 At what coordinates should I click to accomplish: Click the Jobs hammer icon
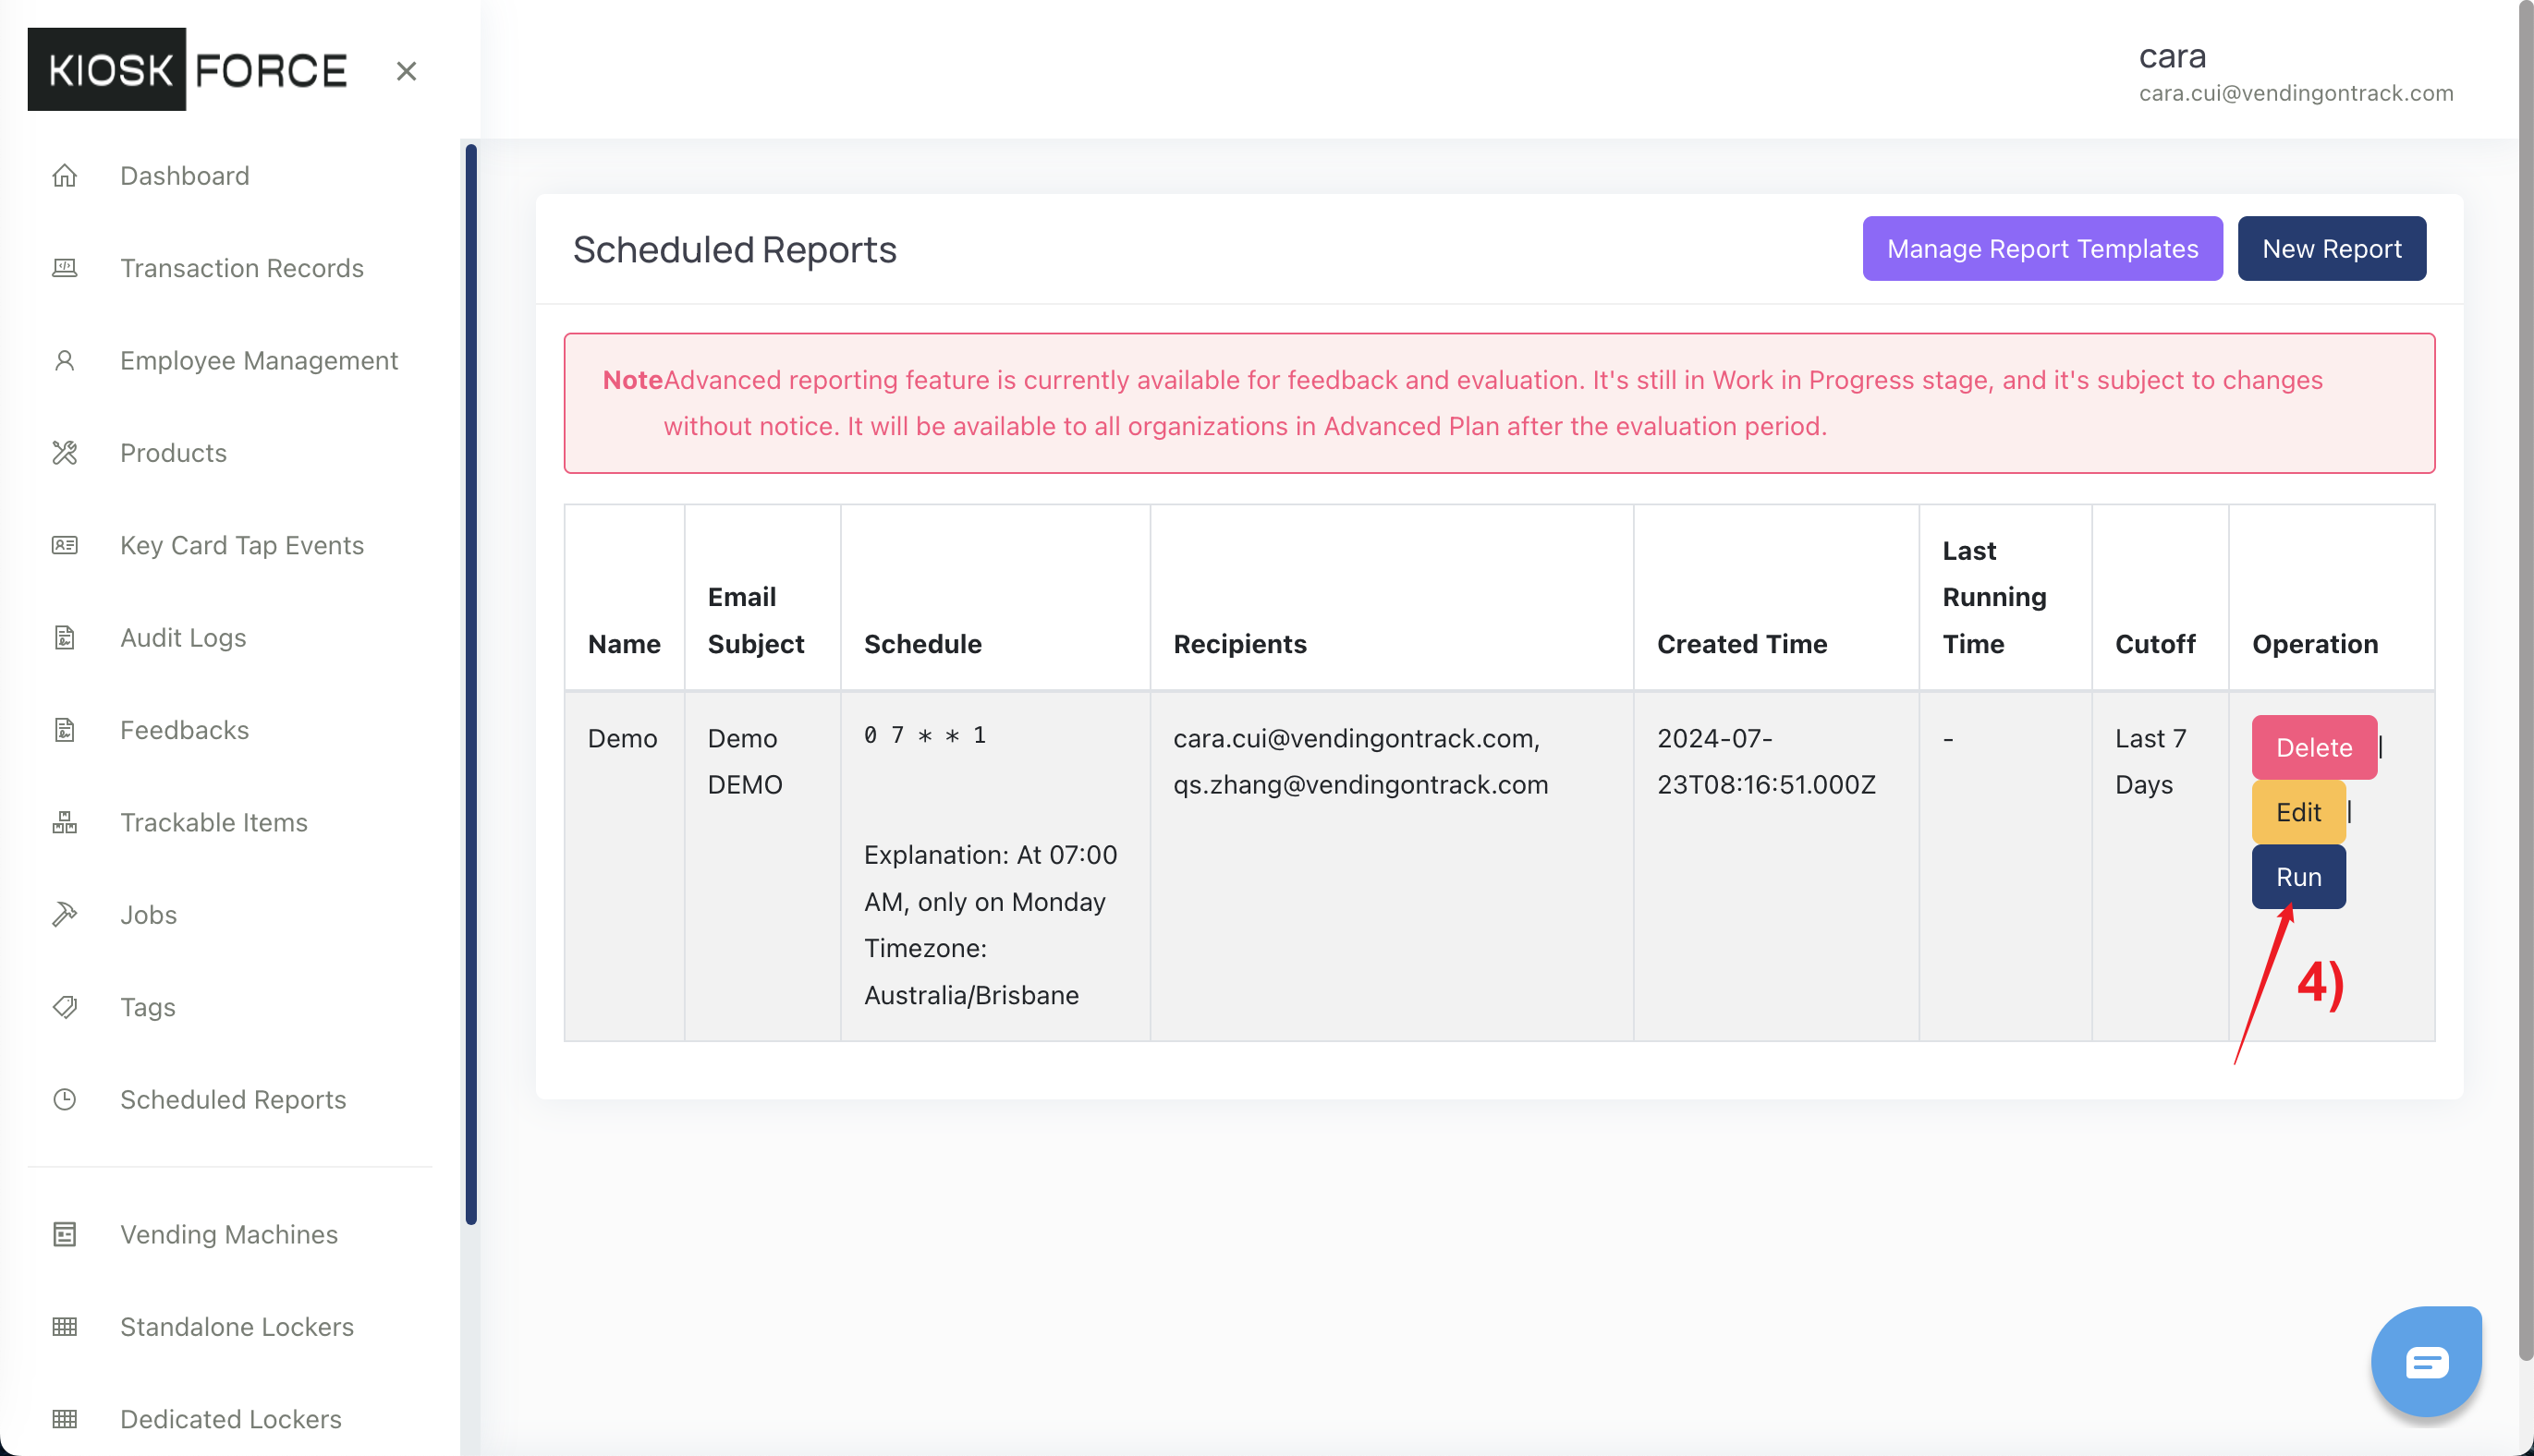click(x=65, y=914)
